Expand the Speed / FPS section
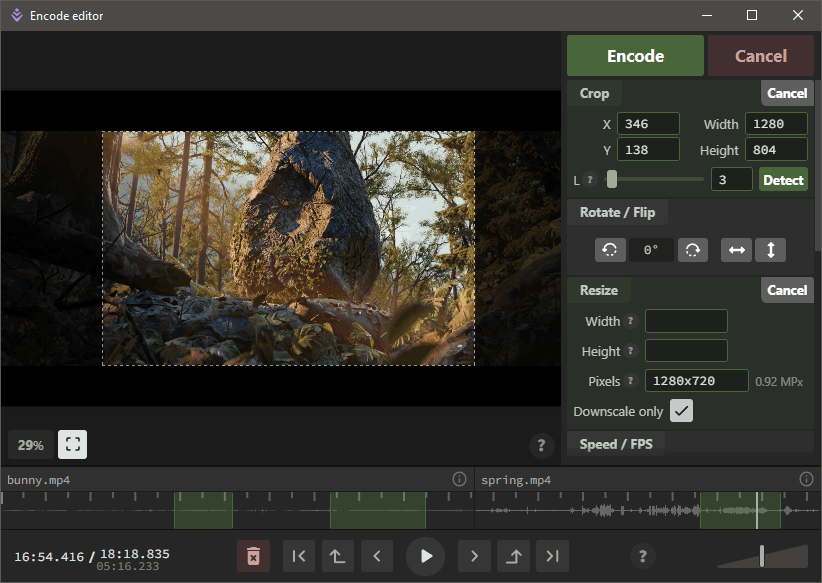This screenshot has width=822, height=583. coord(616,443)
